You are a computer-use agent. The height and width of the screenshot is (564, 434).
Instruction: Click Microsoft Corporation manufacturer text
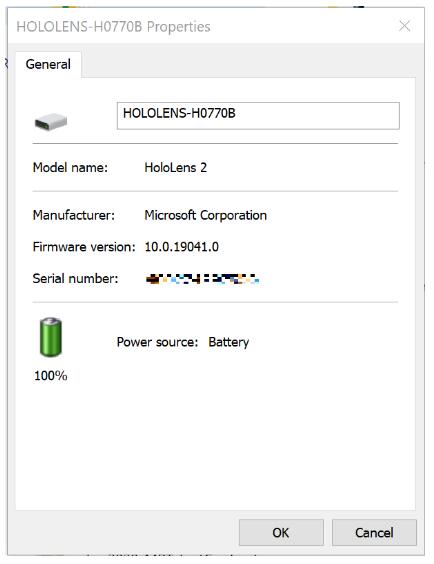point(206,215)
